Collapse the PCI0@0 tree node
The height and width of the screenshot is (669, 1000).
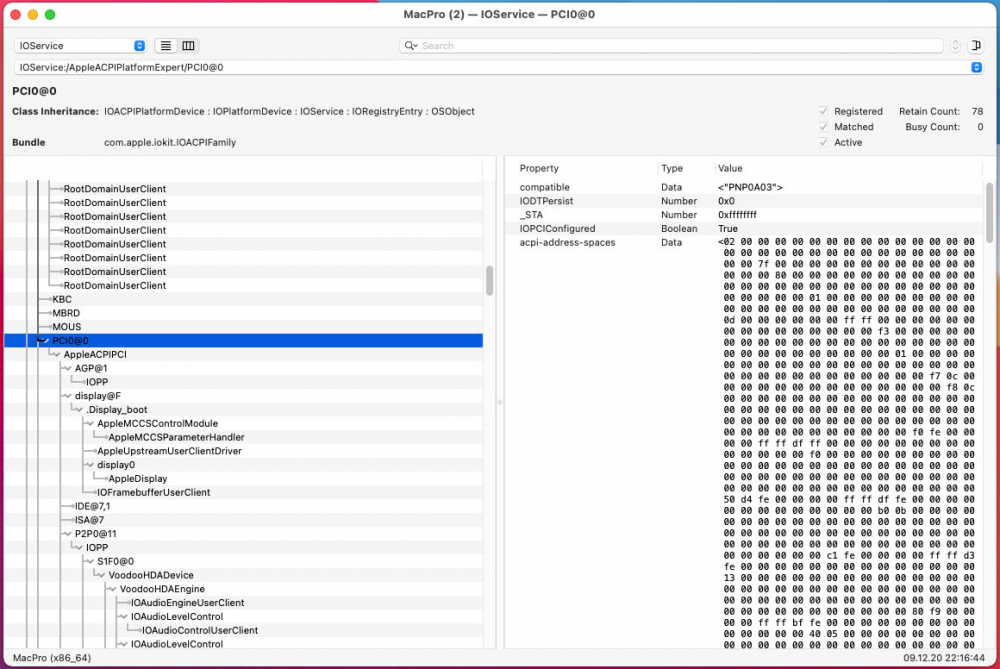[x=45, y=341]
